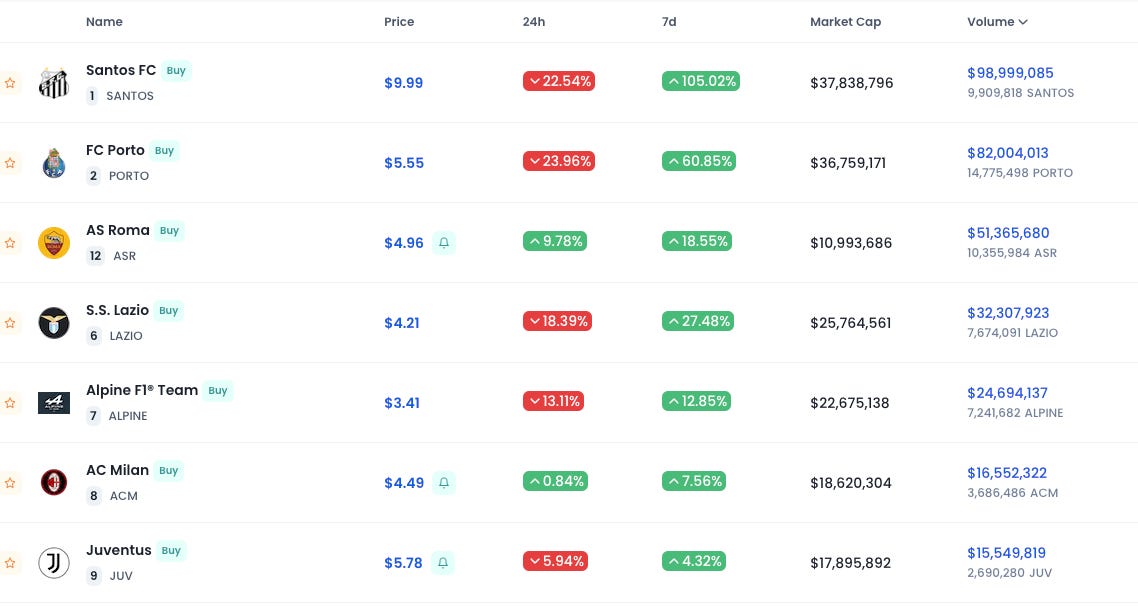The image size is (1138, 606).
Task: Click the FC Porto crest icon
Action: click(x=54, y=163)
